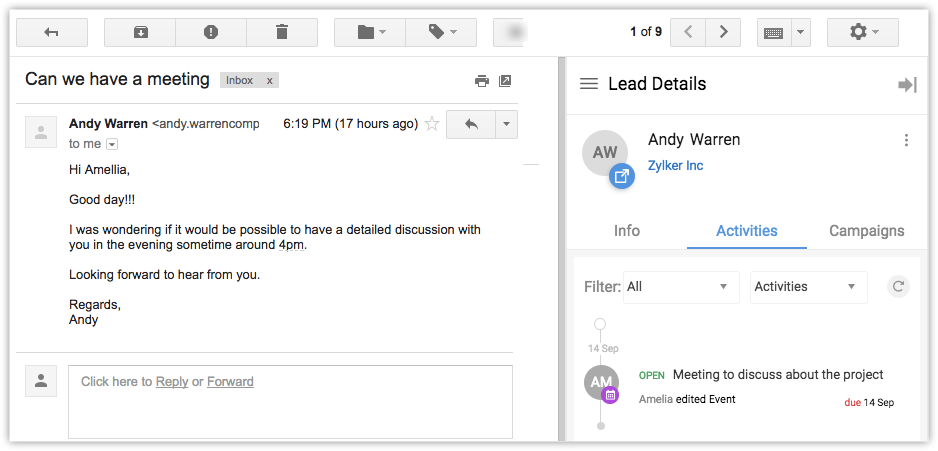This screenshot has height=451, width=938.
Task: Click the back to inbox arrow
Action: coord(52,32)
